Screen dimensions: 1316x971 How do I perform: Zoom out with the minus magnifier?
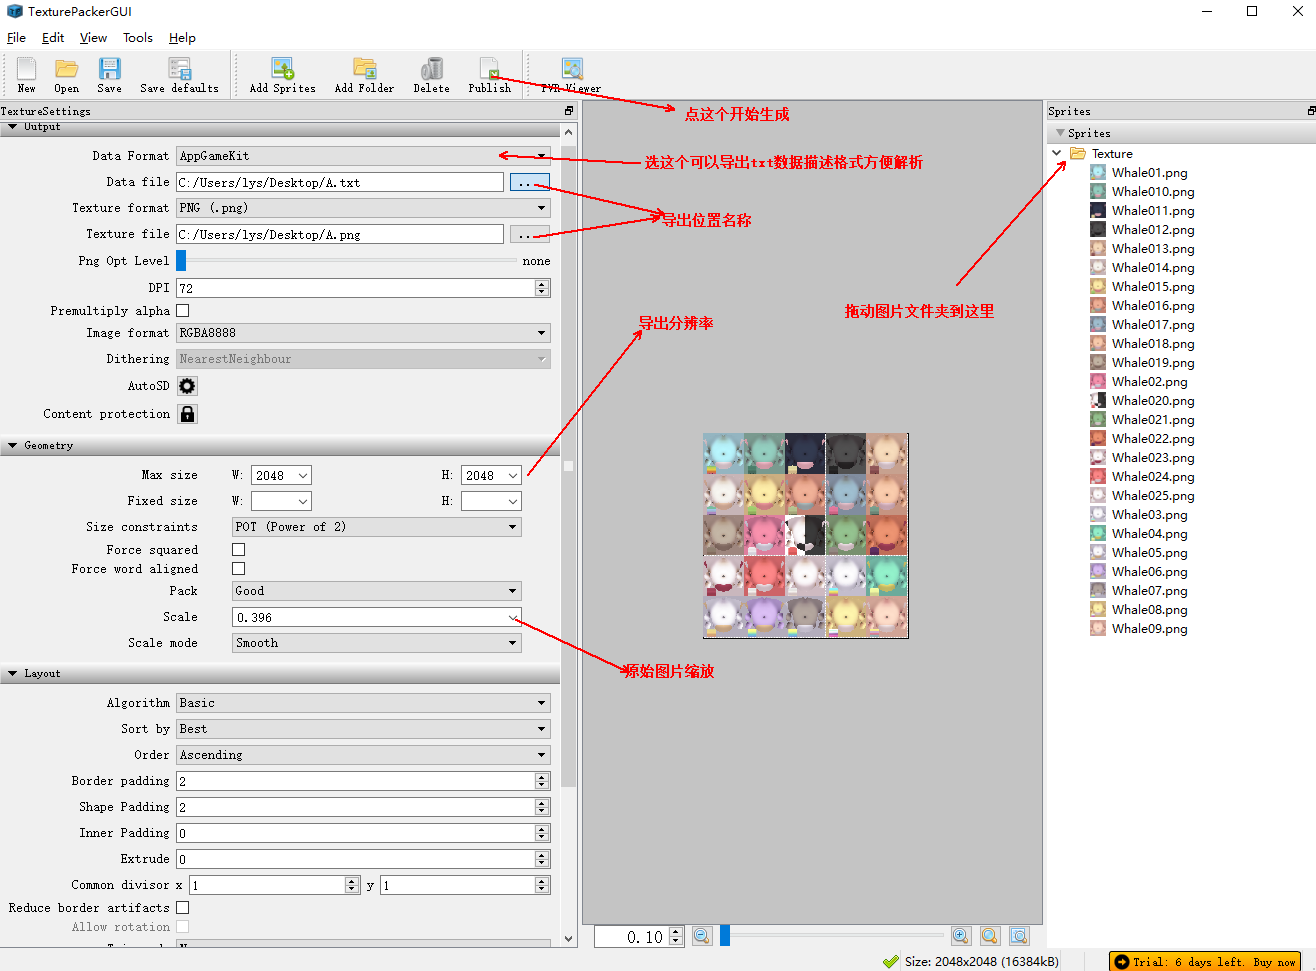(x=701, y=936)
